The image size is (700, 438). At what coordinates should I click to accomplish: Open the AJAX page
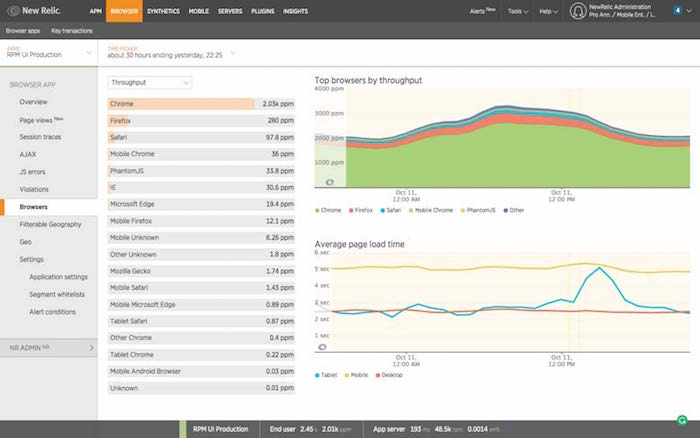click(28, 154)
